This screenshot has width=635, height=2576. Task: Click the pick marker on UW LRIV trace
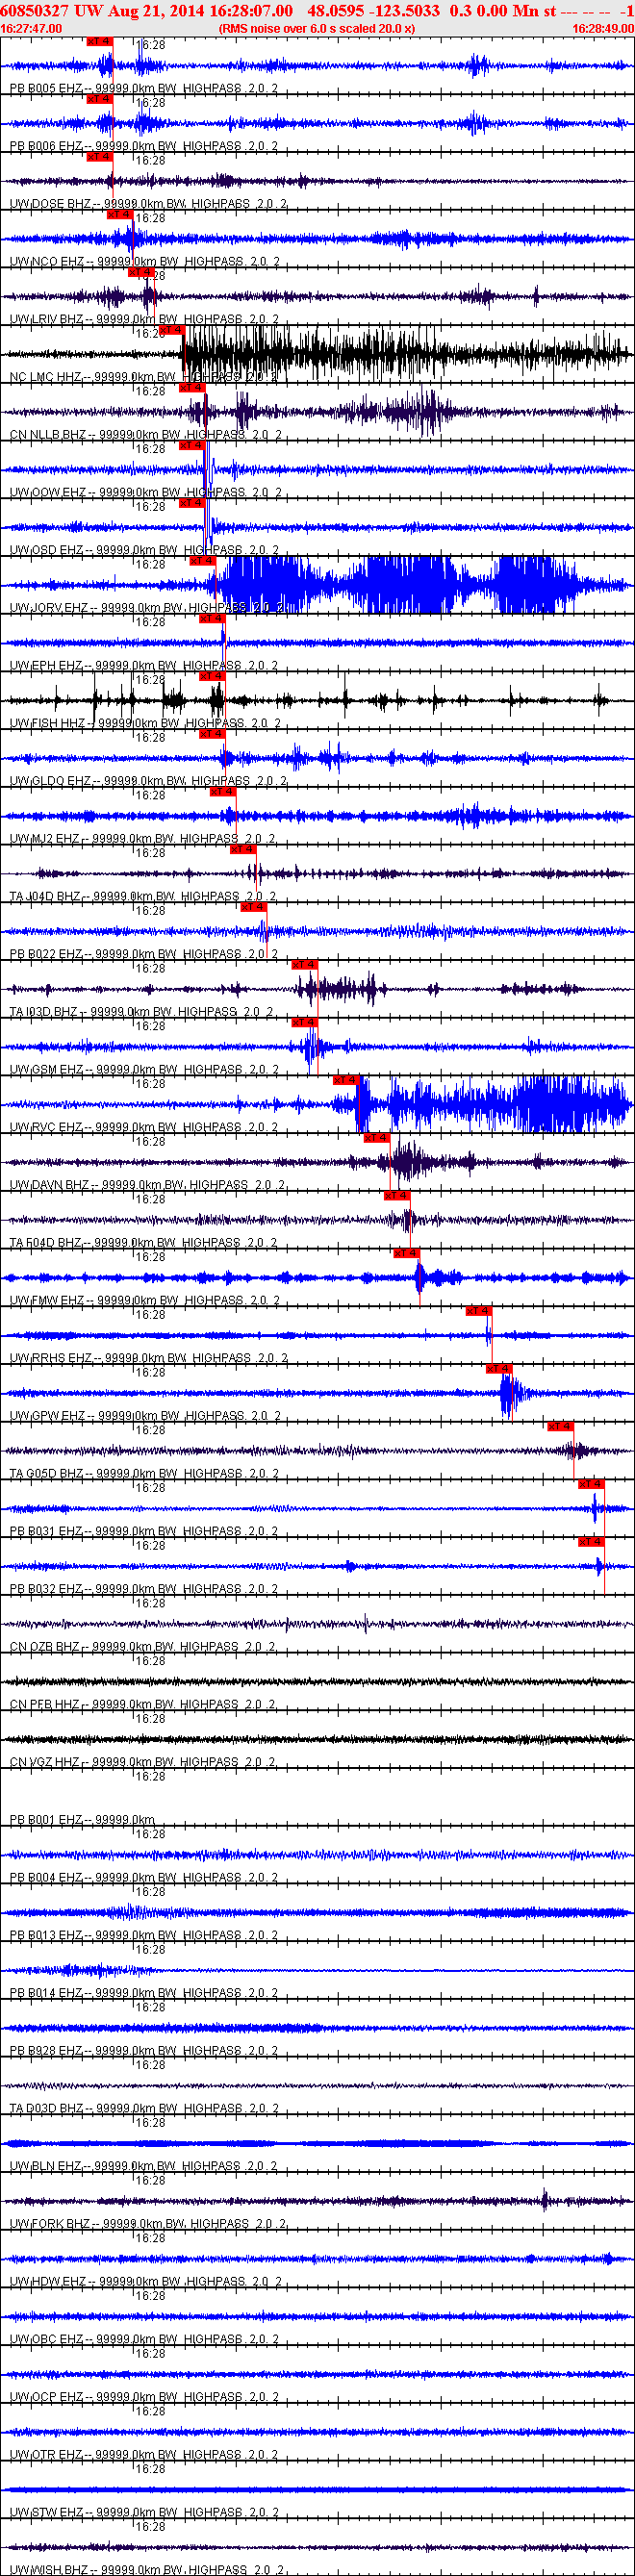click(141, 272)
